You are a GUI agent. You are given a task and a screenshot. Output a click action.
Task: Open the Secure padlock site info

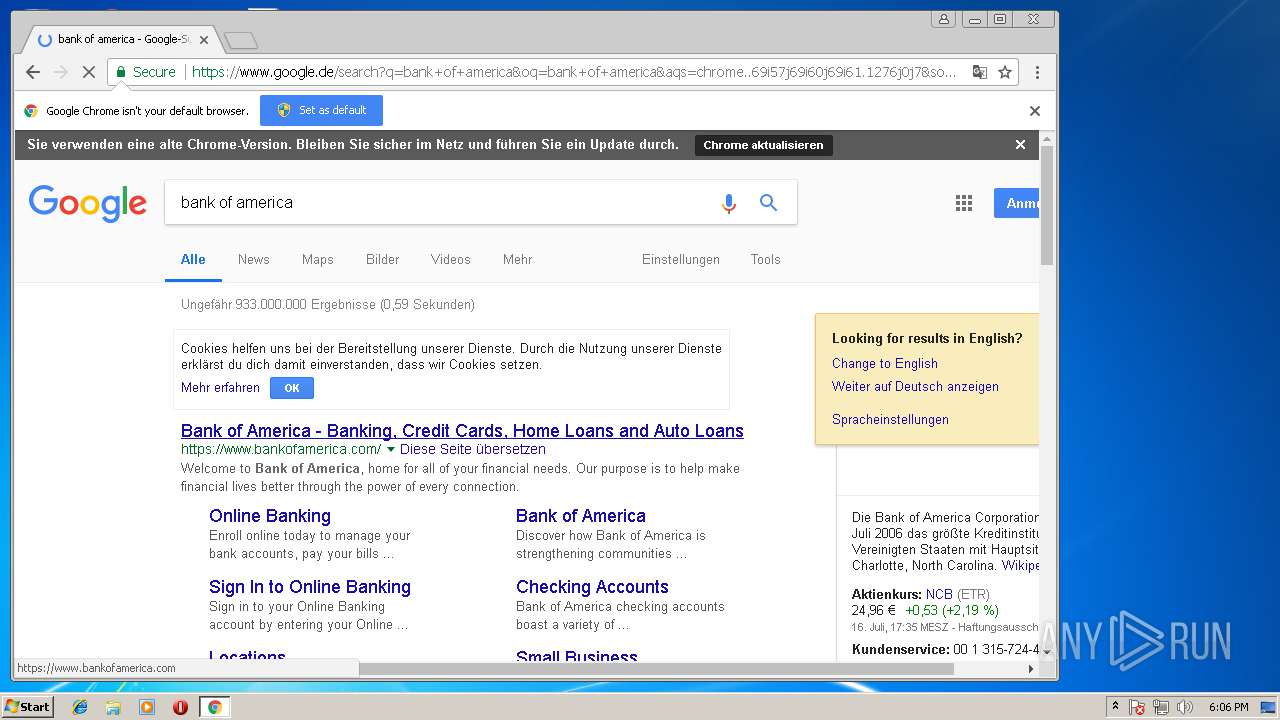pos(146,72)
